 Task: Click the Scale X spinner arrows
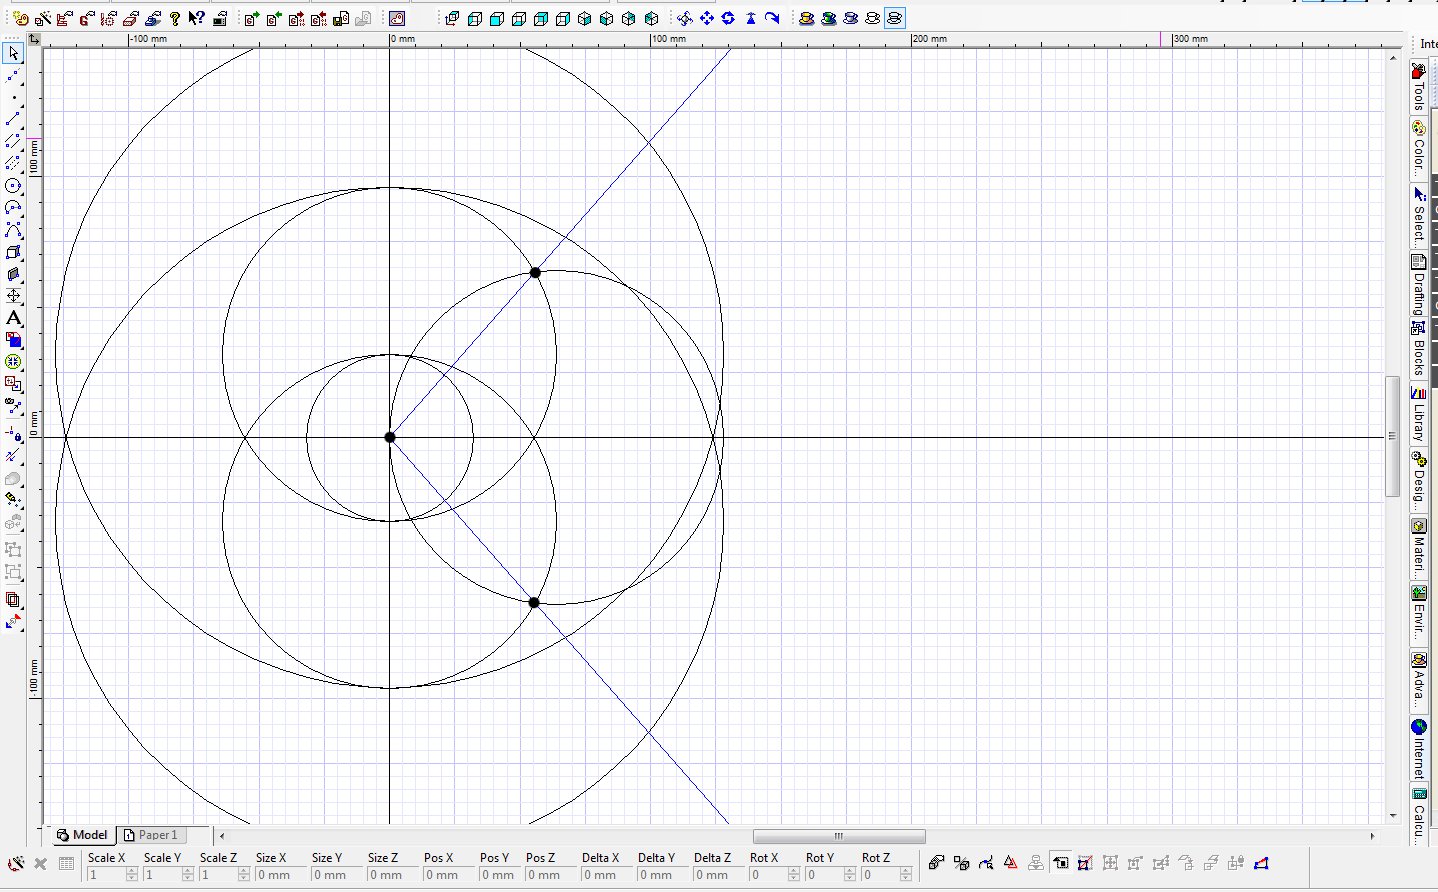point(132,875)
